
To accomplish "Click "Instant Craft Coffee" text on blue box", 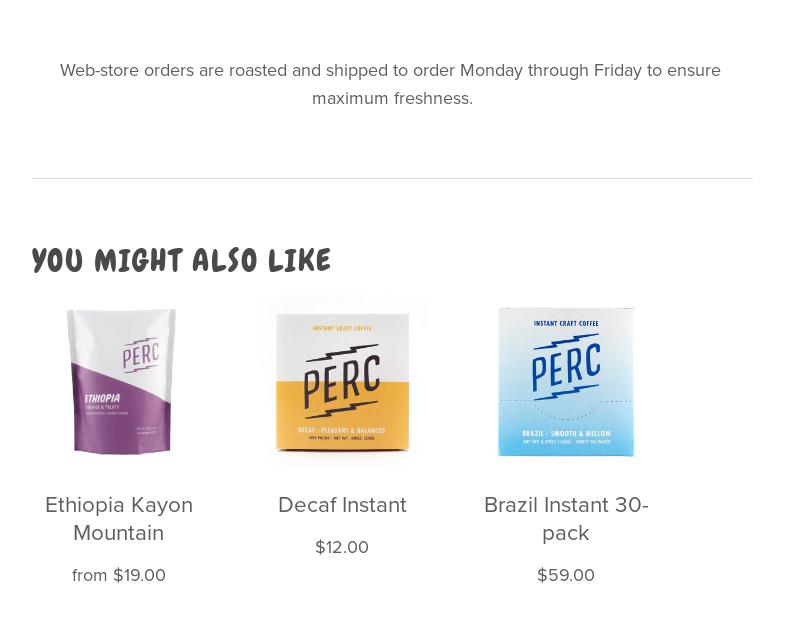I will (x=566, y=324).
